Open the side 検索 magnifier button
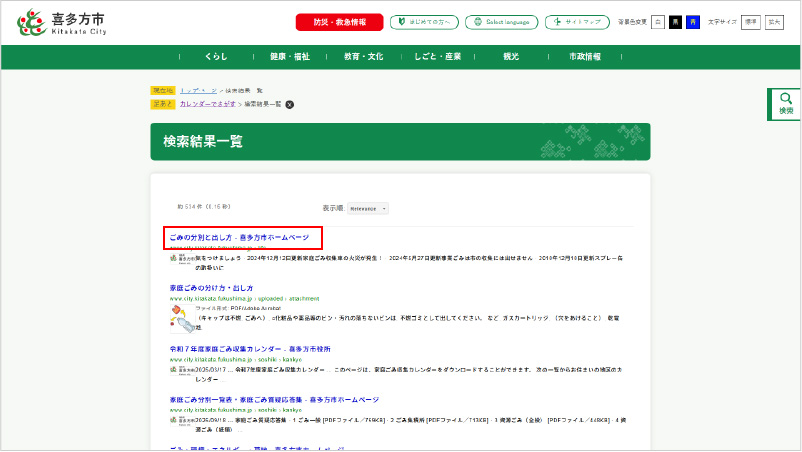This screenshot has height=452, width=802. [785, 104]
